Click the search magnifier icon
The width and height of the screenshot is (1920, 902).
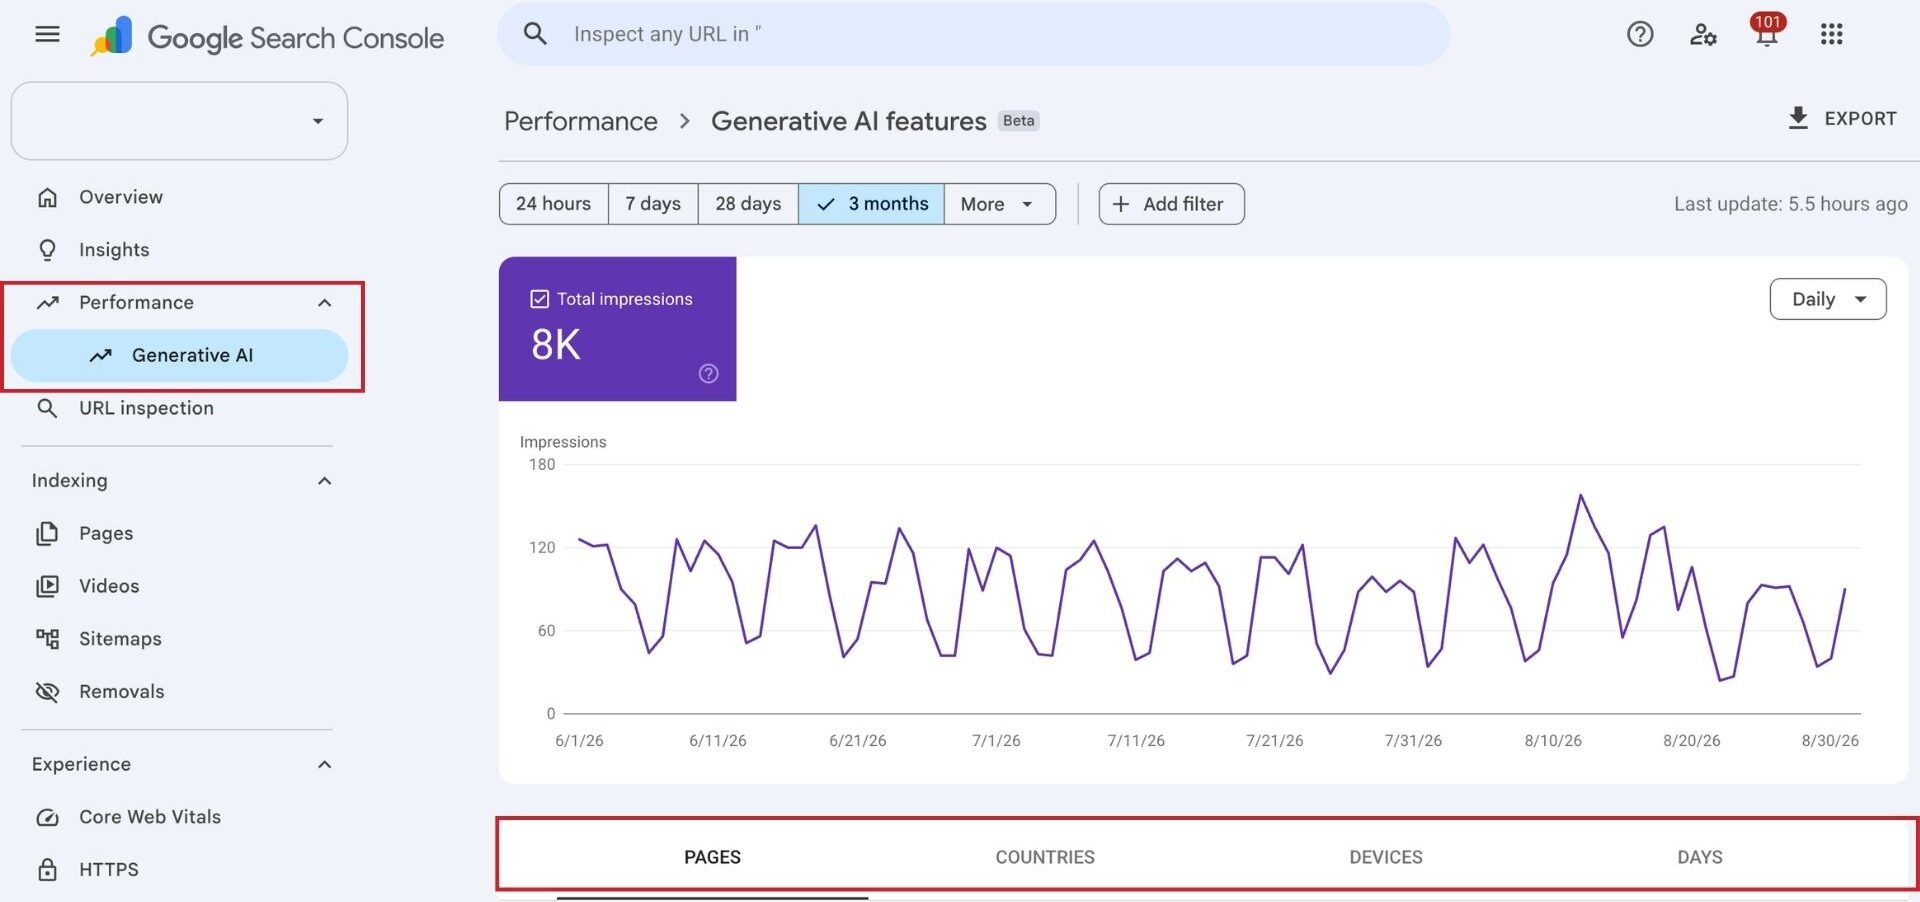click(535, 34)
